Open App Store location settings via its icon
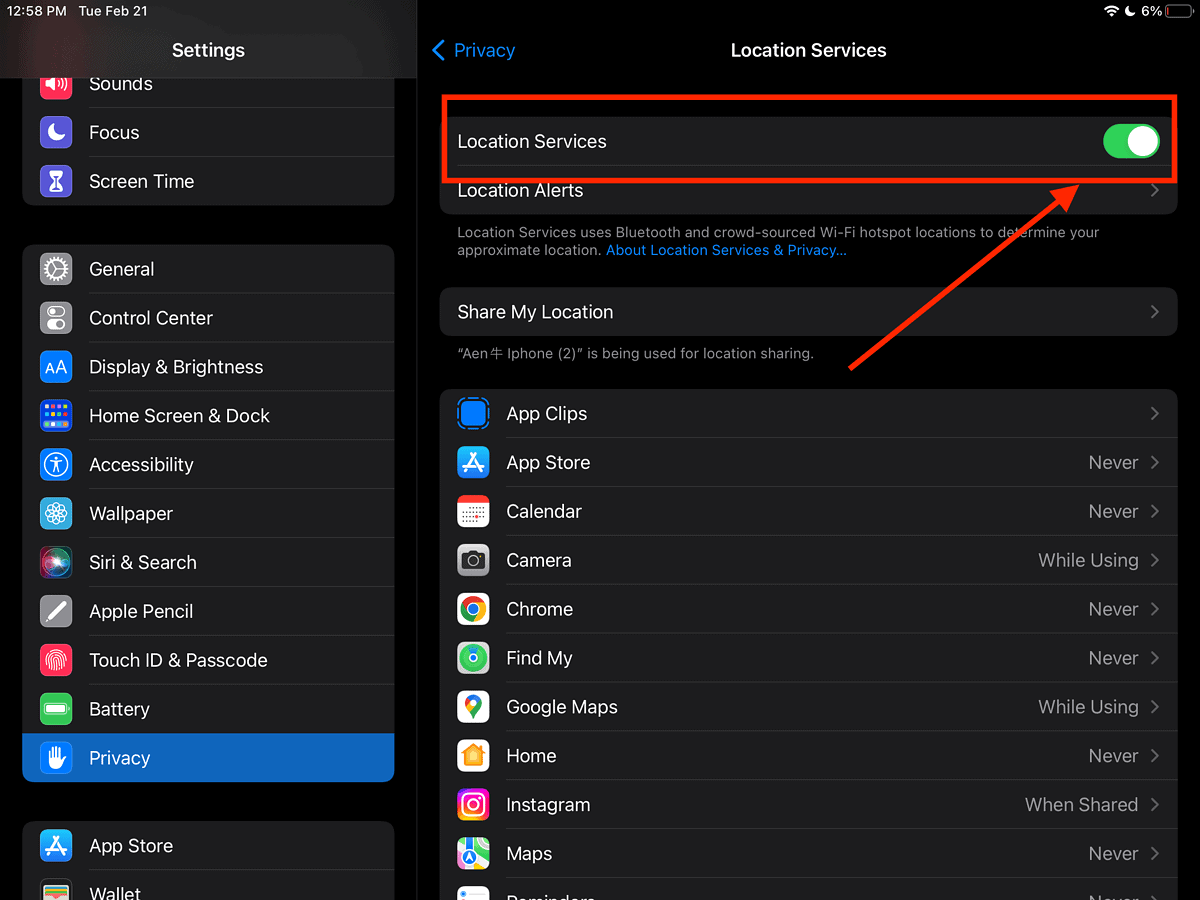This screenshot has width=1200, height=900. (x=473, y=462)
